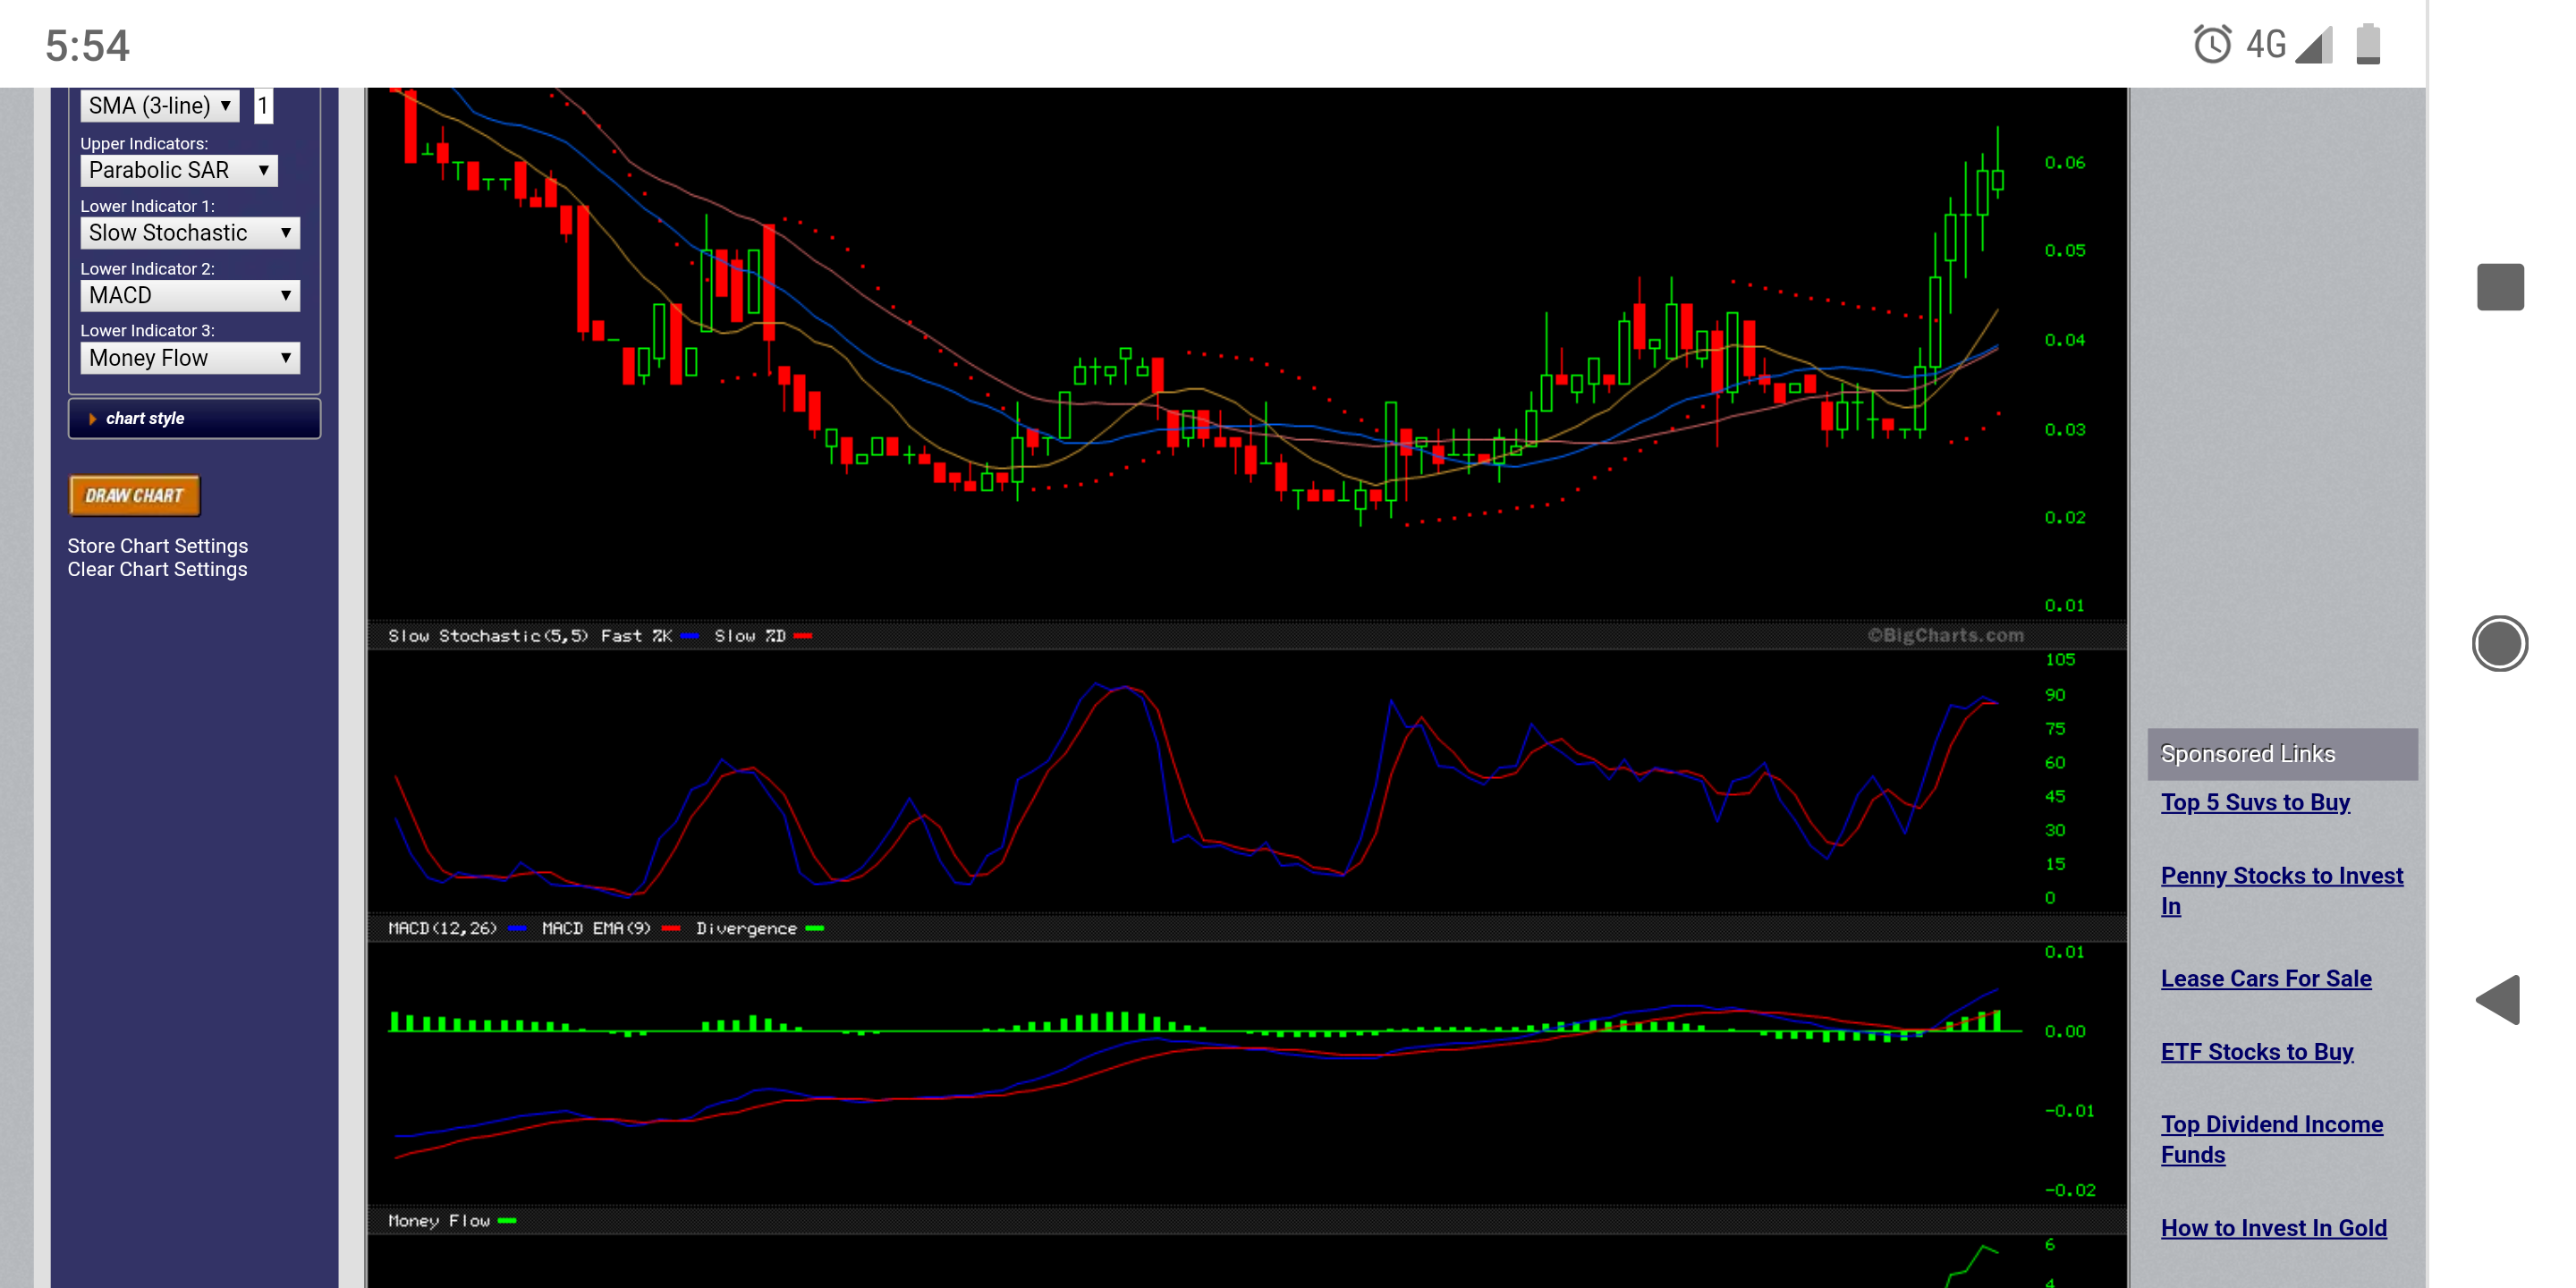This screenshot has width=2576, height=1288.
Task: Open the Parabolic SAR upper indicator dropdown
Action: (179, 170)
